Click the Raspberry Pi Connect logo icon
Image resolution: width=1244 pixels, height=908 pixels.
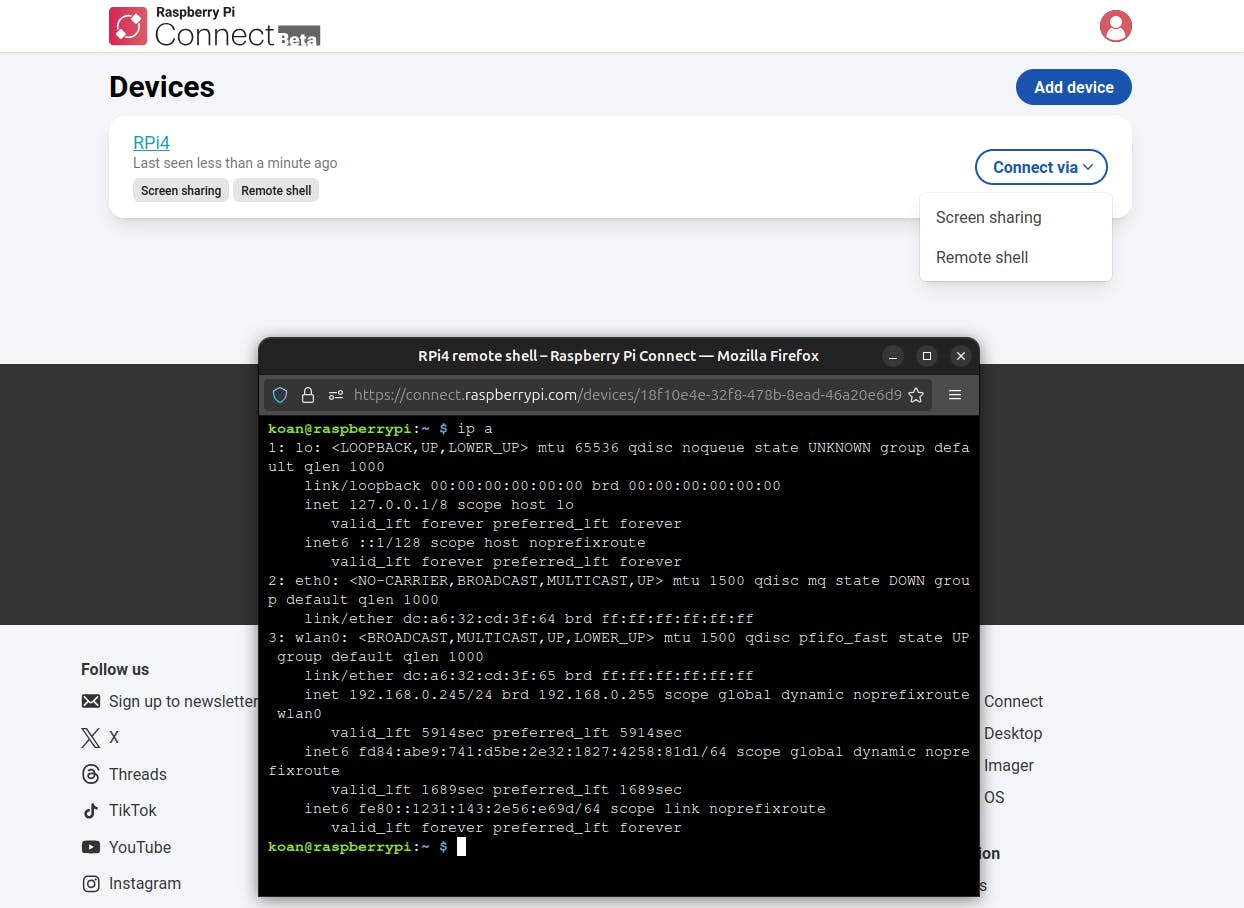(128, 26)
